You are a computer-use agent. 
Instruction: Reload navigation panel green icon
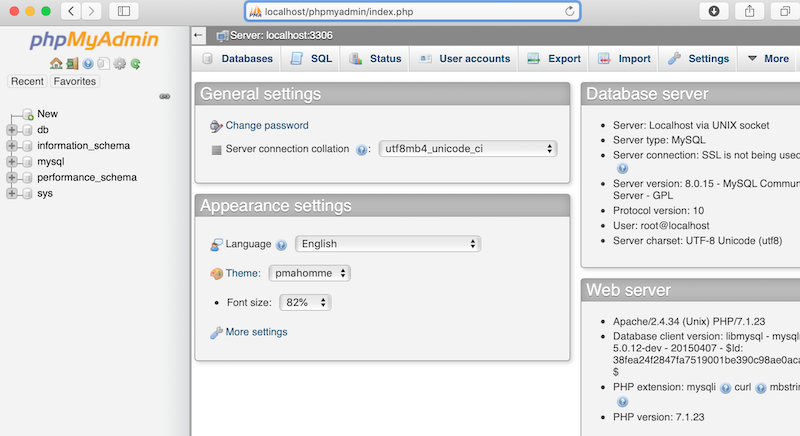pyautogui.click(x=135, y=64)
